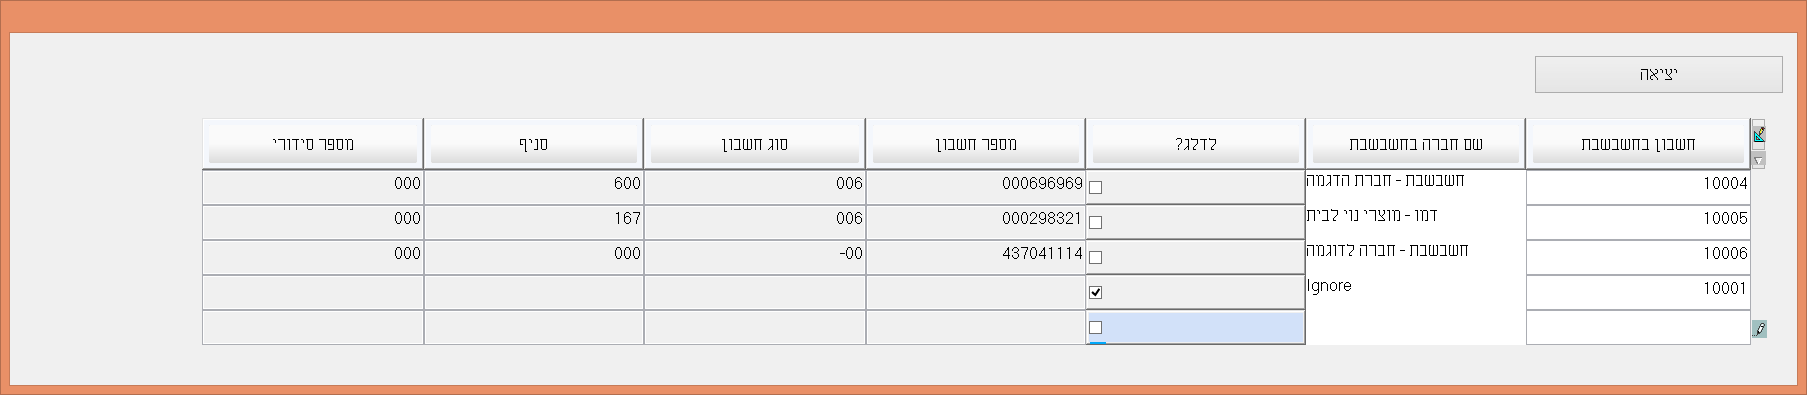Viewport: 1807px width, 395px height.
Task: Click the לדלג? column header
Action: 1195,144
